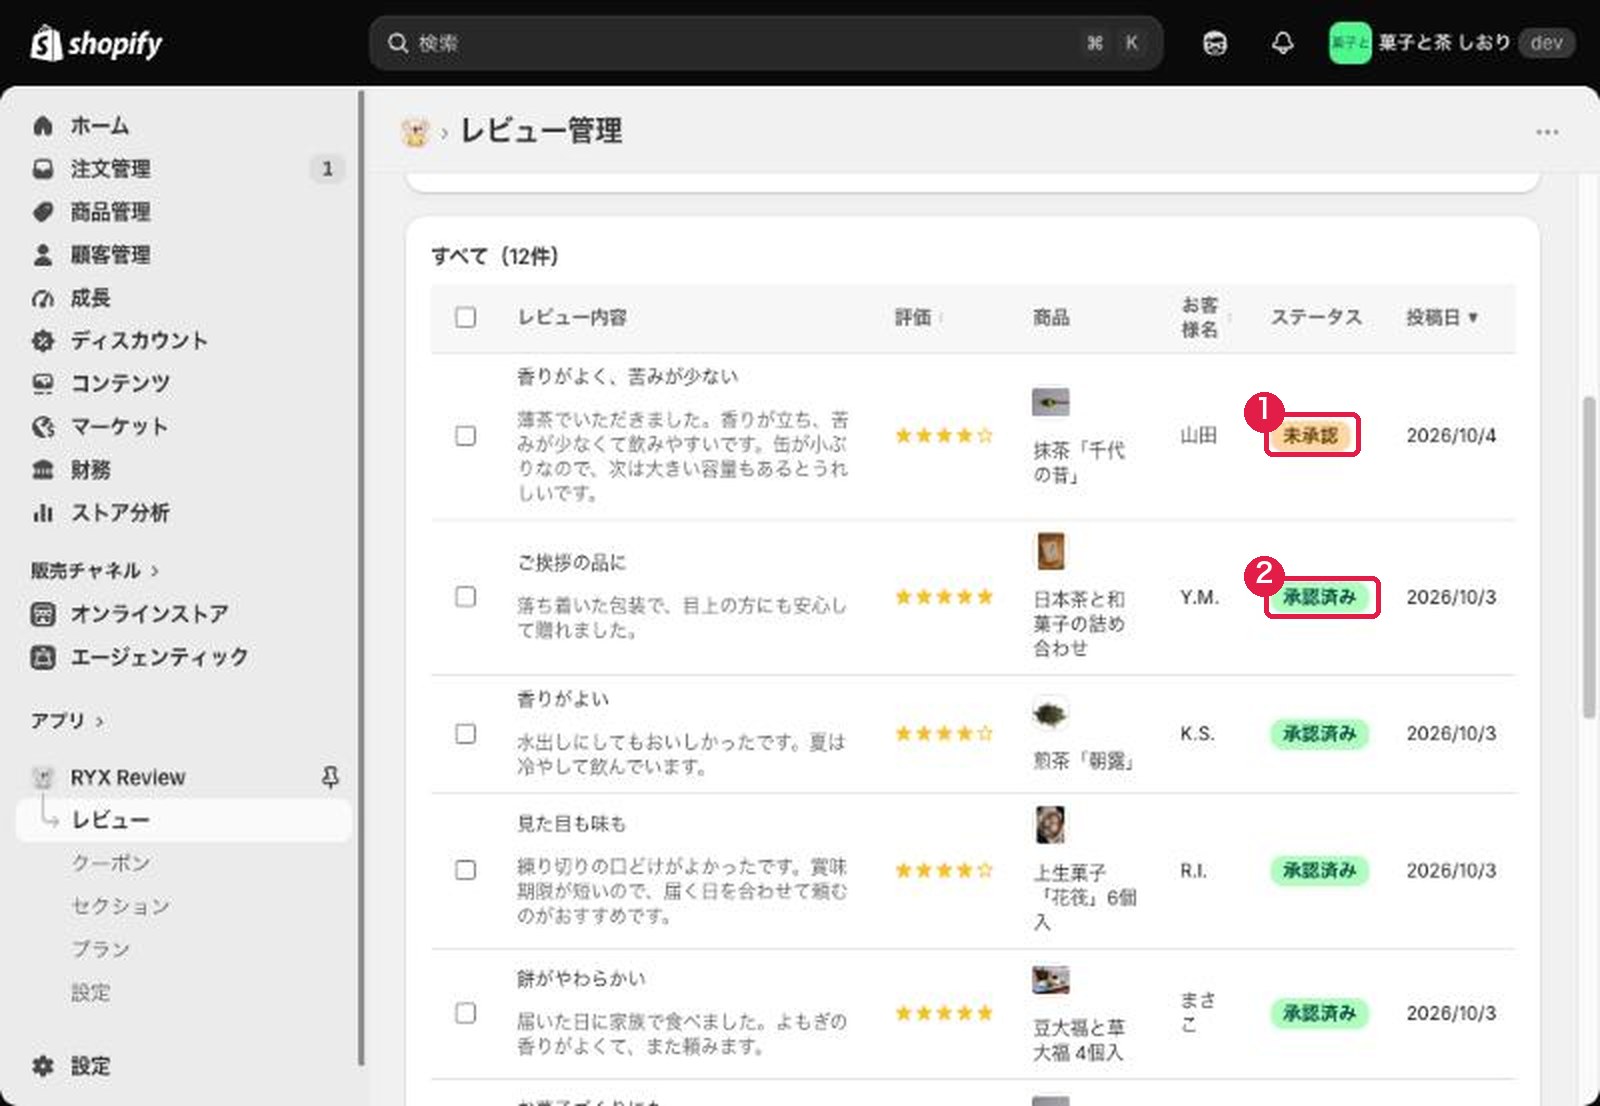Click the three-dots more menu on レビュー管理
The height and width of the screenshot is (1106, 1600).
point(1547,132)
